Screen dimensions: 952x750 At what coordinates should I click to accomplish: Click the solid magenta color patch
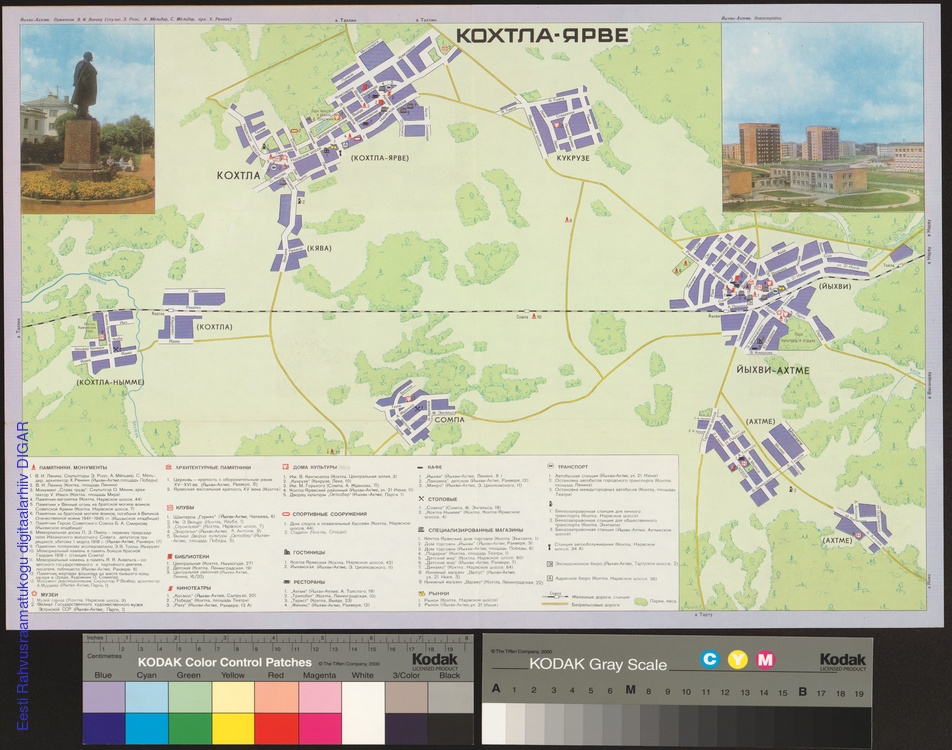pyautogui.click(x=319, y=728)
